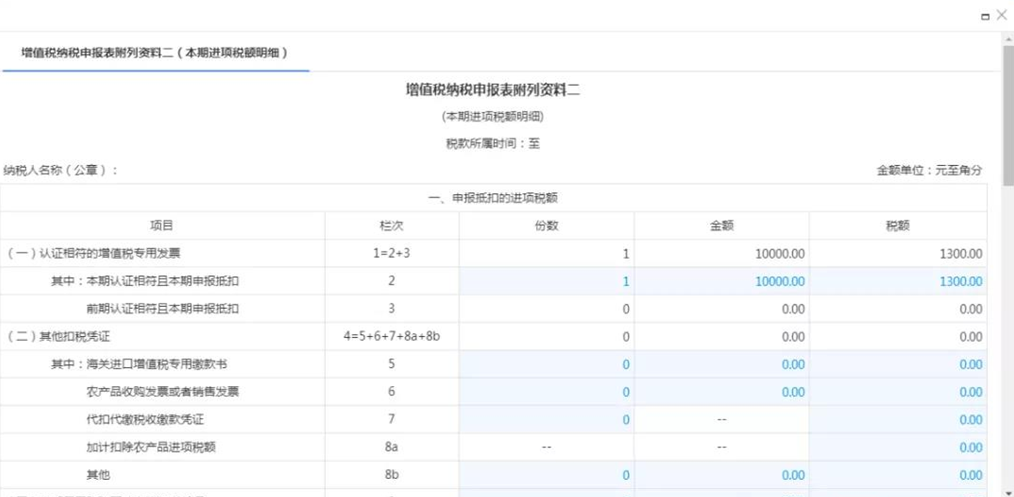Click the 栏次 column header
Viewport: 1014px width, 497px height.
(392, 226)
